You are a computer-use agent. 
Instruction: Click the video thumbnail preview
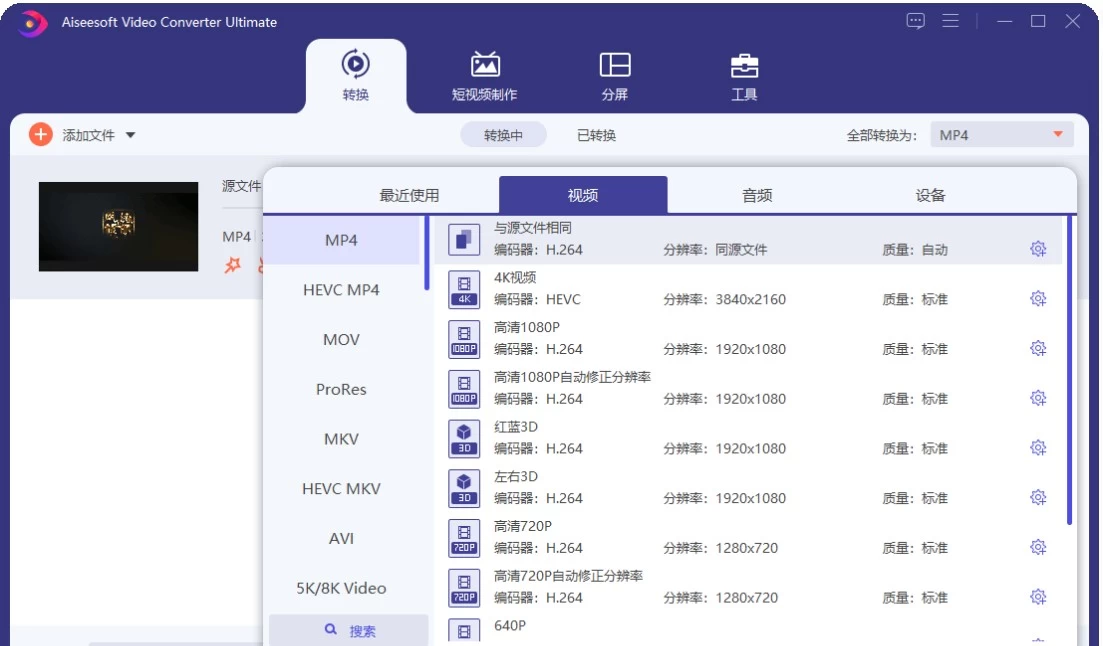(118, 227)
